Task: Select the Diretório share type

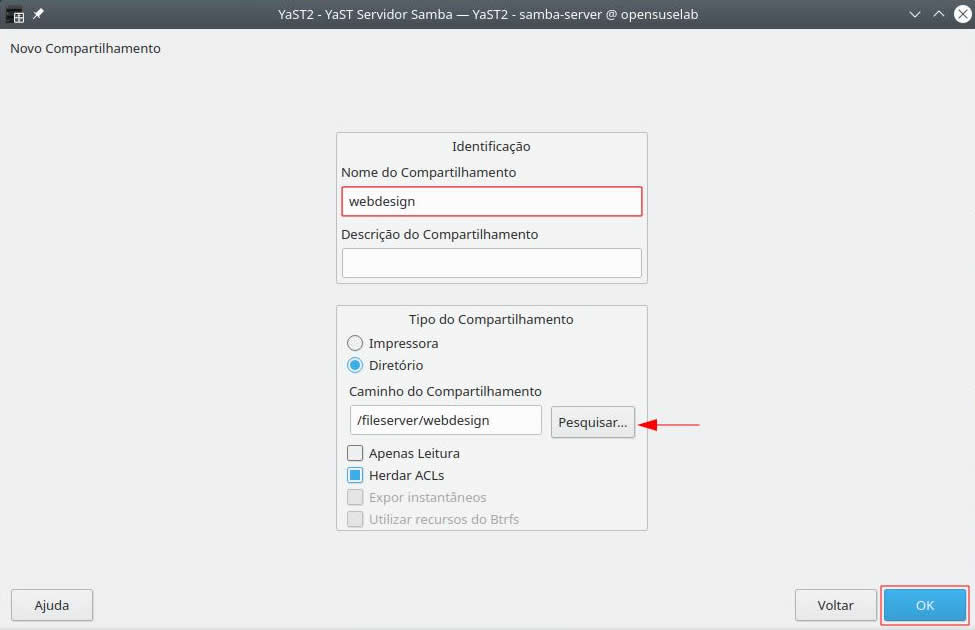Action: pos(355,365)
